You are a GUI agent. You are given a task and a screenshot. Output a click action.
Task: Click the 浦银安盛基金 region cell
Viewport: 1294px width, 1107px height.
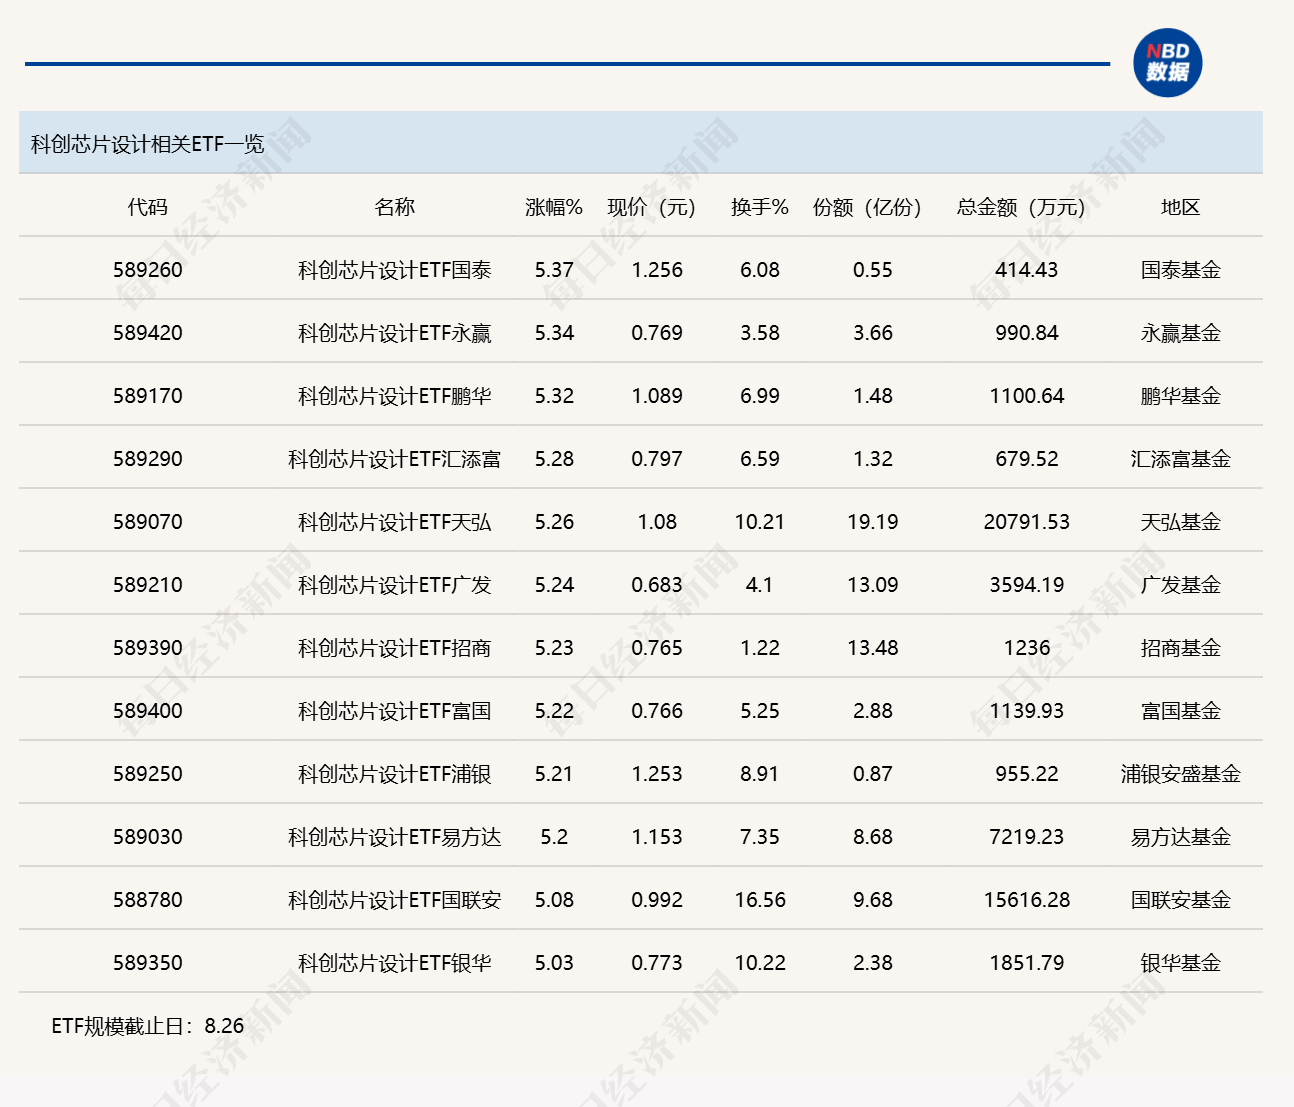coord(1180,774)
